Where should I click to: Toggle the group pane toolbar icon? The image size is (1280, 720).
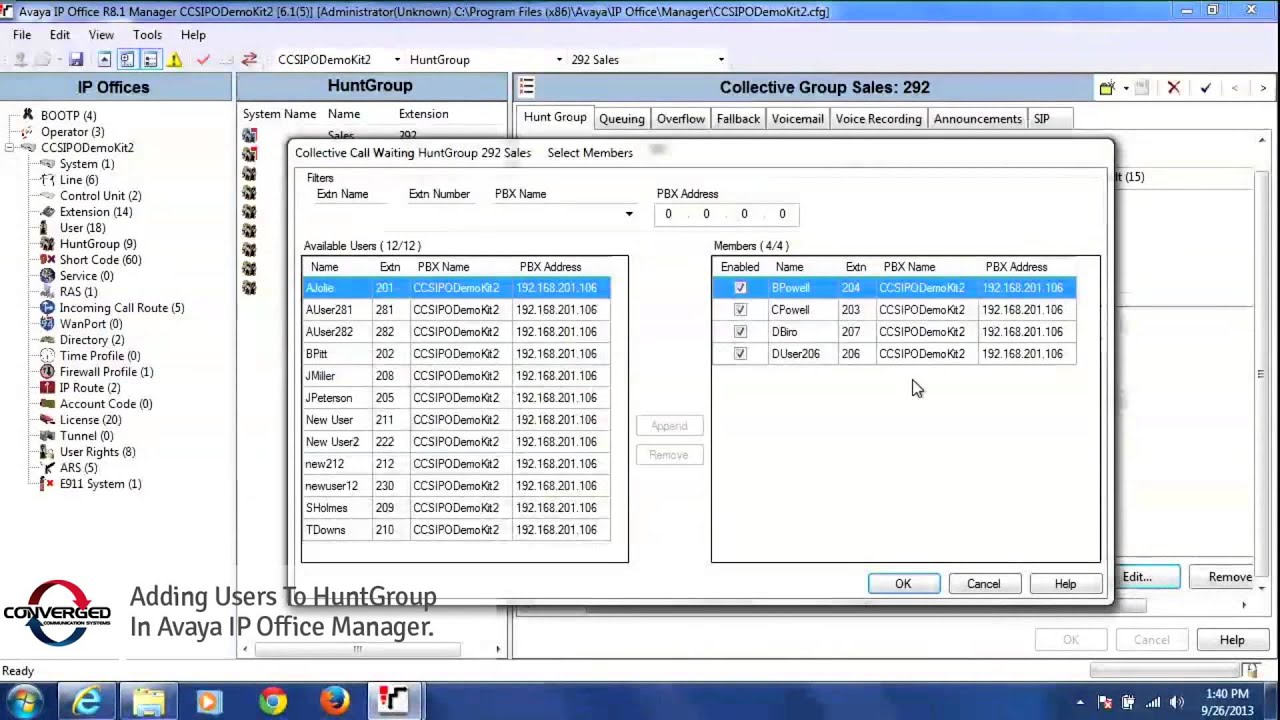coord(150,60)
